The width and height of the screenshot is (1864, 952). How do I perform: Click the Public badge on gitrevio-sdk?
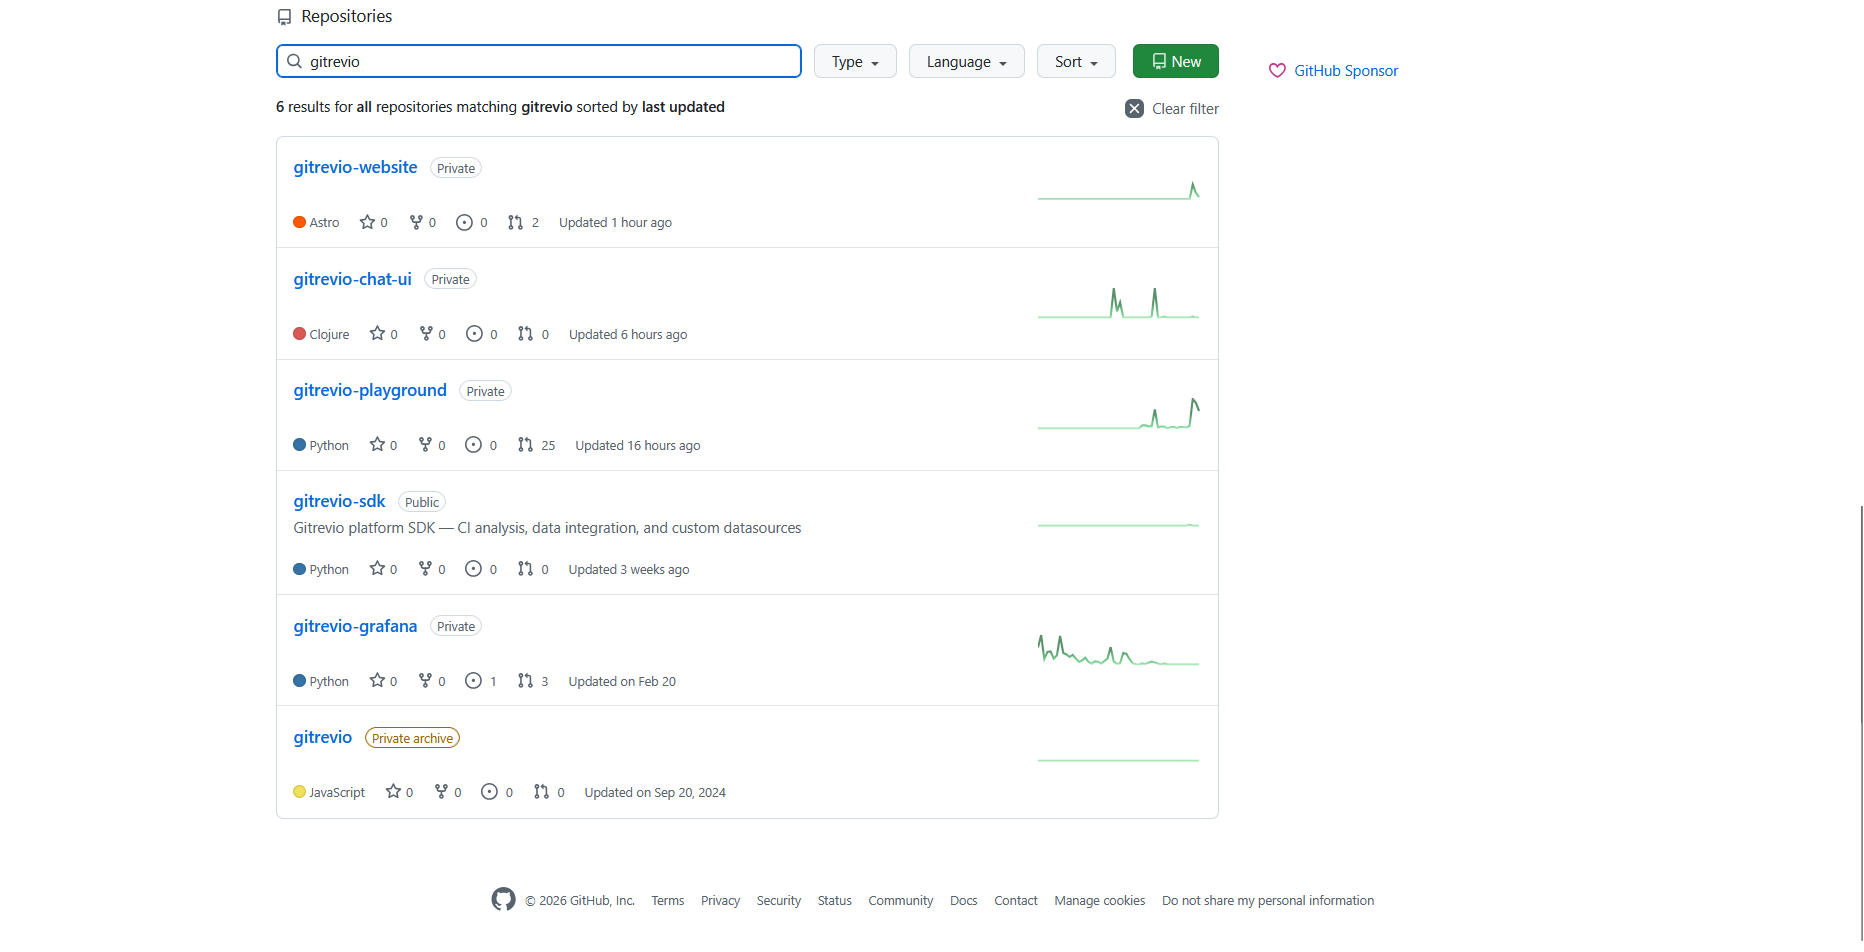(x=422, y=502)
